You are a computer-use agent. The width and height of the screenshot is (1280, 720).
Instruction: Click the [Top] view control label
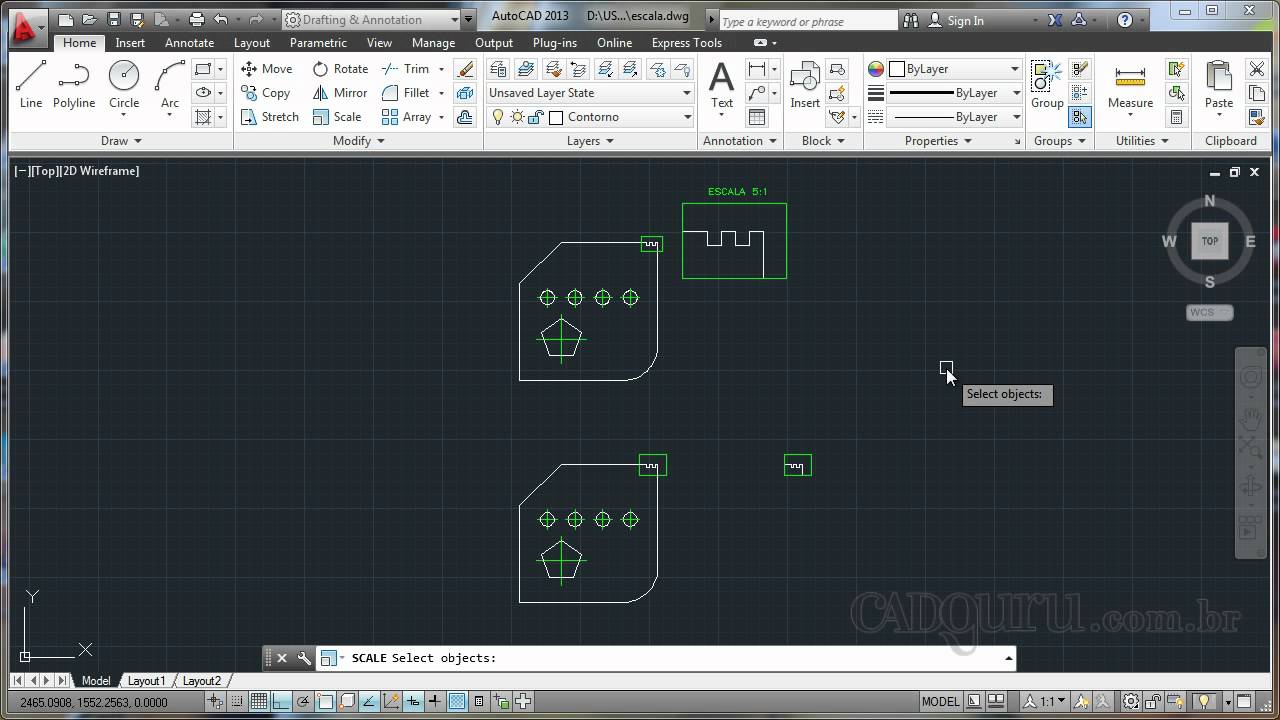pyautogui.click(x=43, y=171)
